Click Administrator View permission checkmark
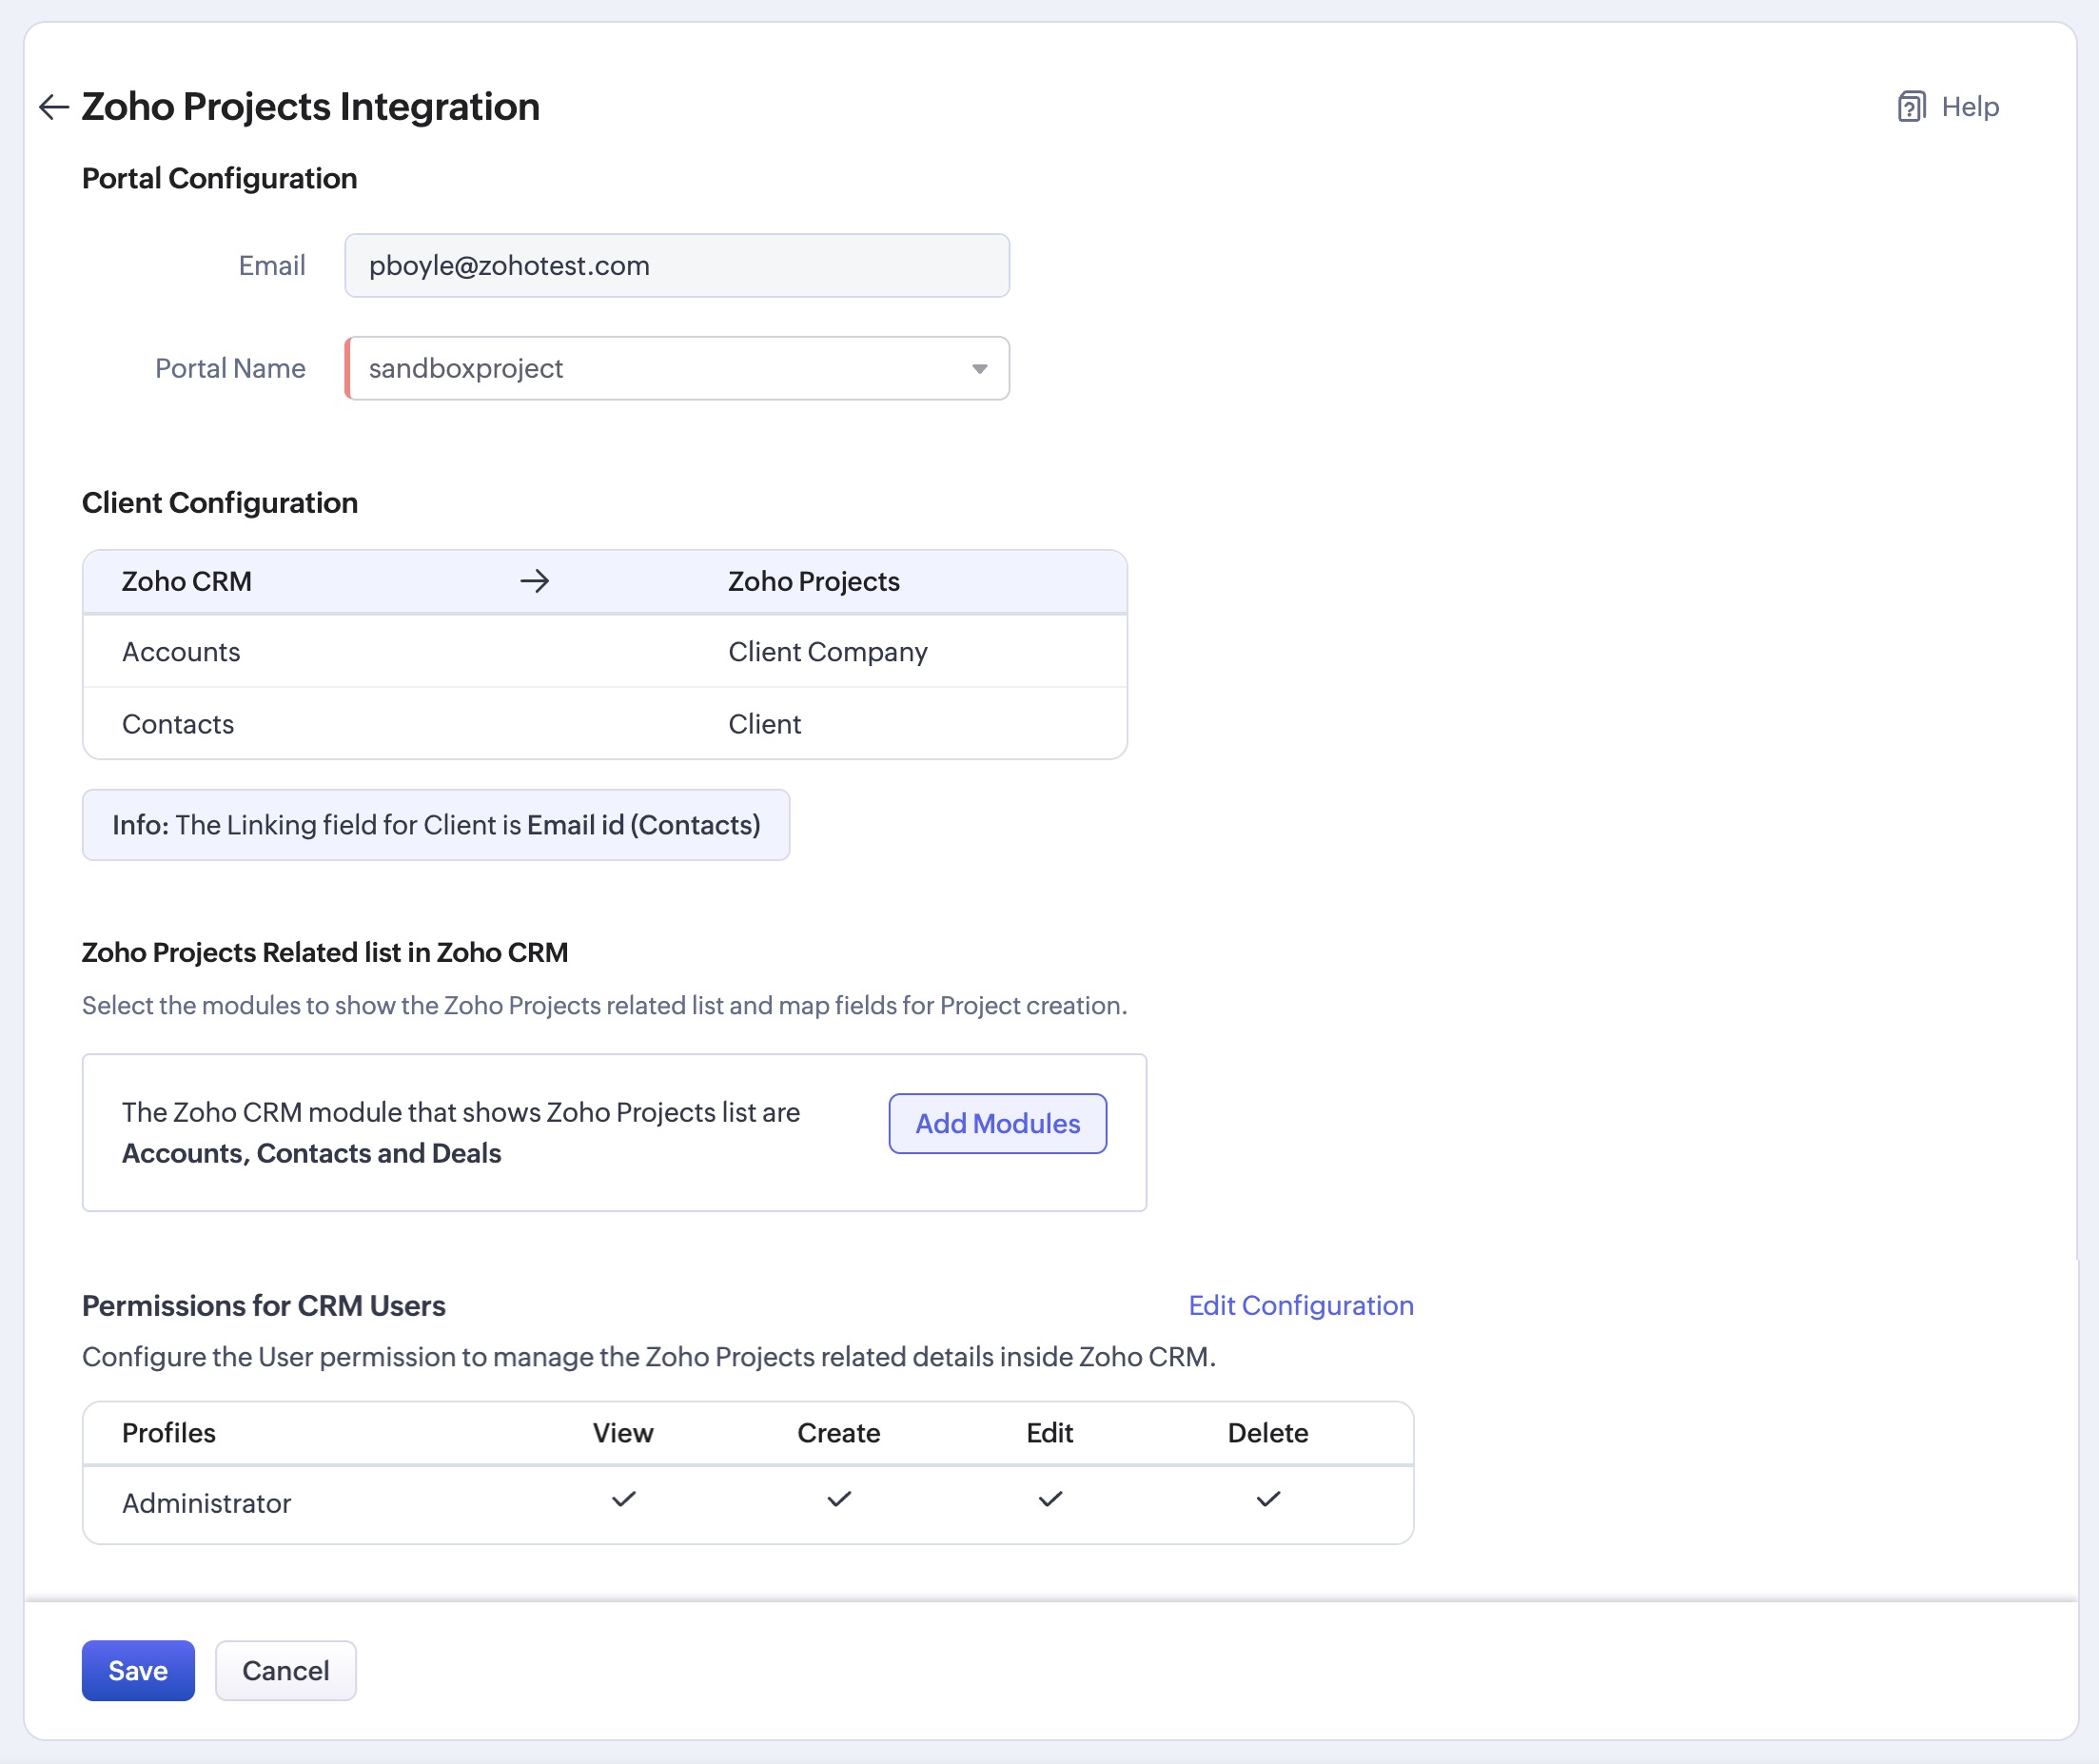 [x=624, y=1499]
